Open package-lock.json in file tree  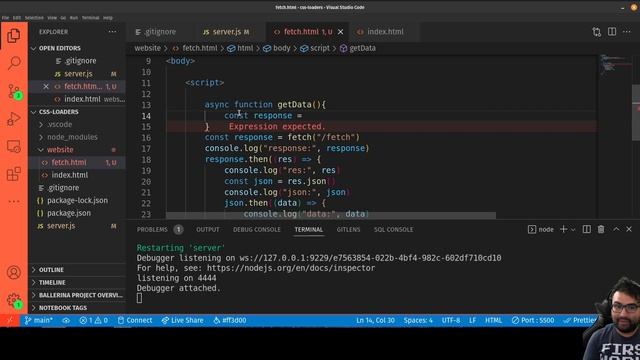coord(77,200)
